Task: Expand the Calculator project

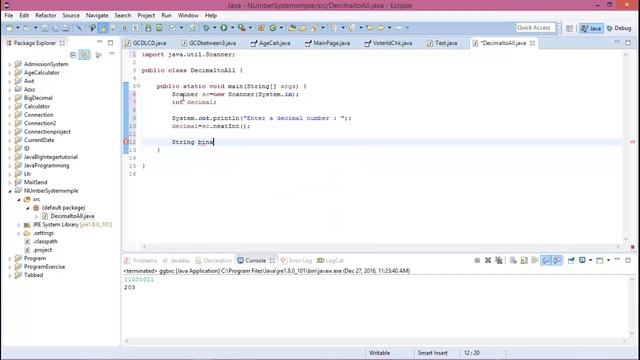Action: click(x=10, y=107)
